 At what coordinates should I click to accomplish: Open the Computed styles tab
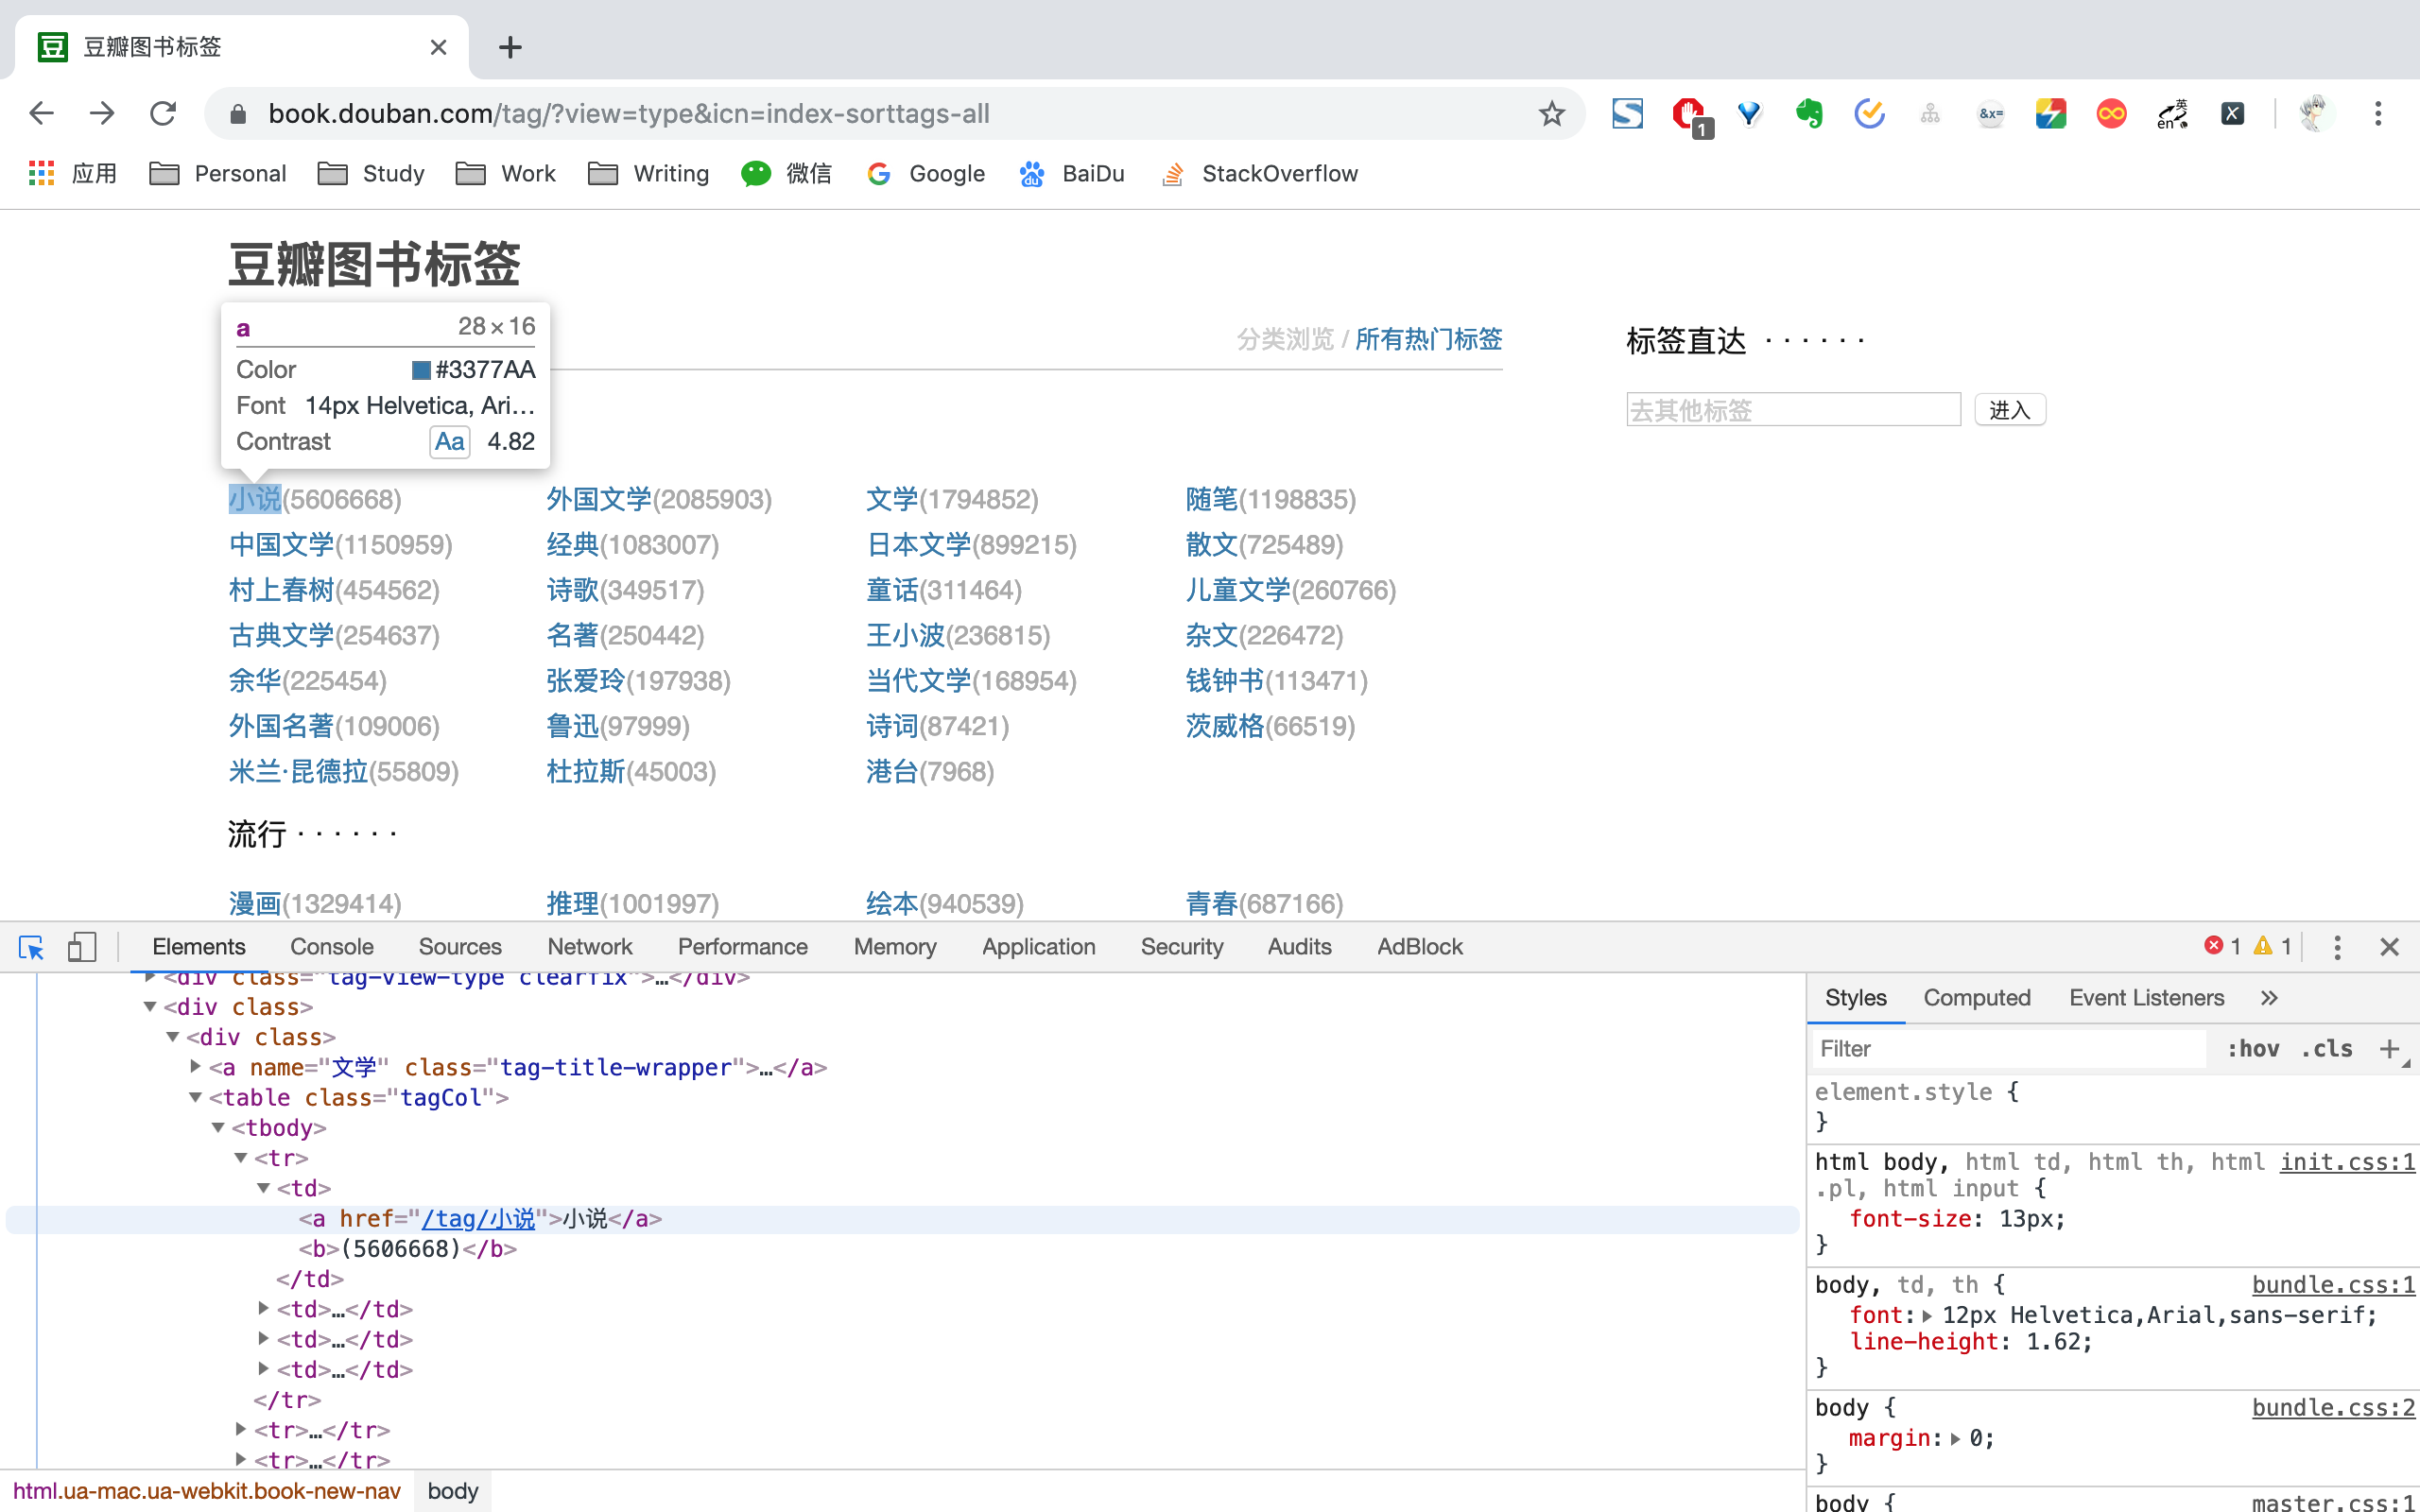[x=1976, y=998]
